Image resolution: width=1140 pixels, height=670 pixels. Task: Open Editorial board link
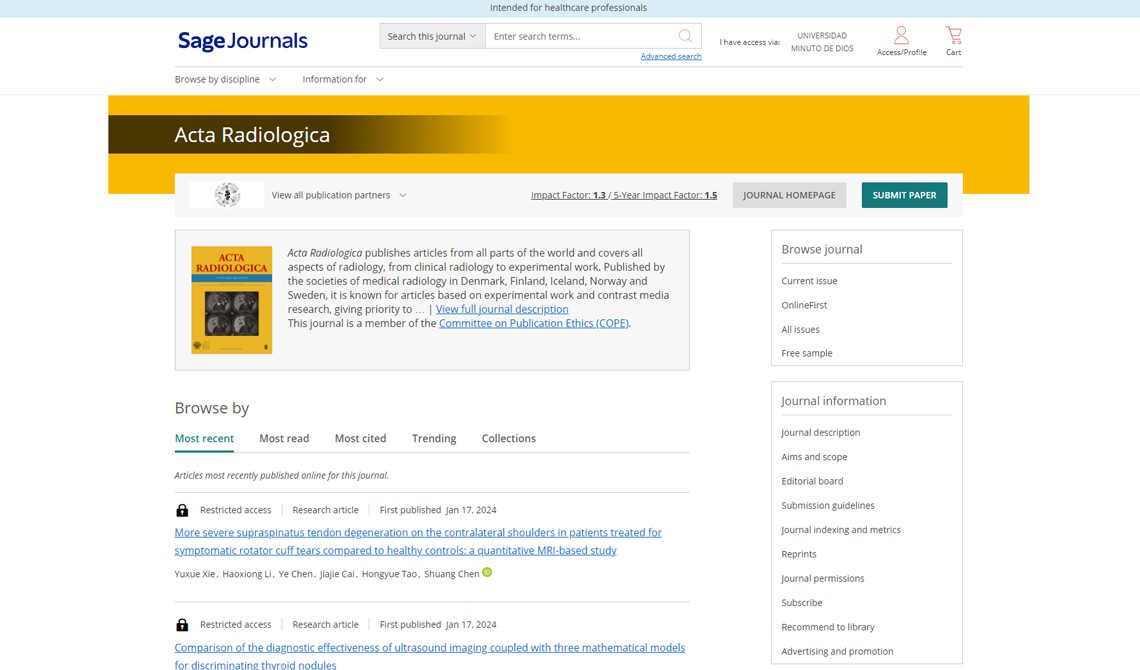point(812,481)
